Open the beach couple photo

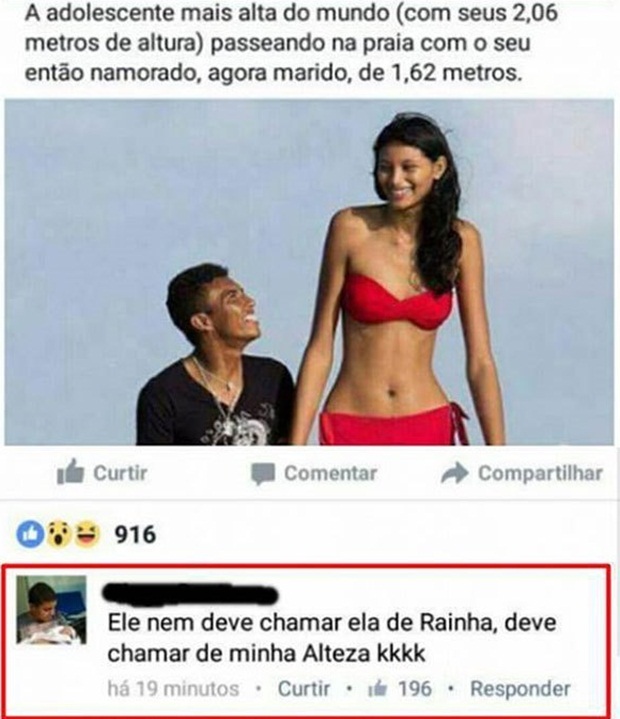(x=309, y=272)
